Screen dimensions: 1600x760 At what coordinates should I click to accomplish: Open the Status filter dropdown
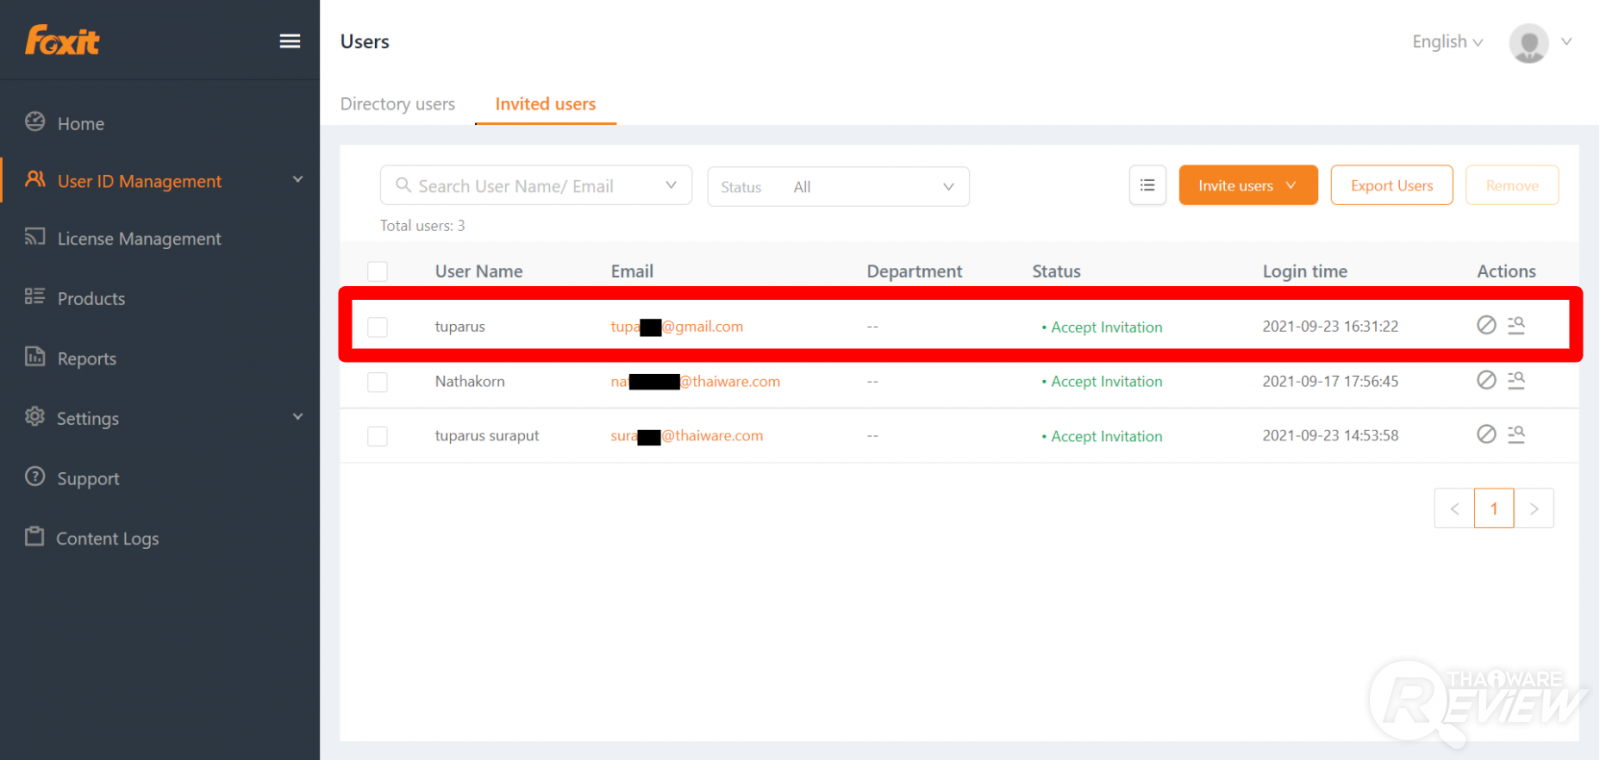[838, 186]
